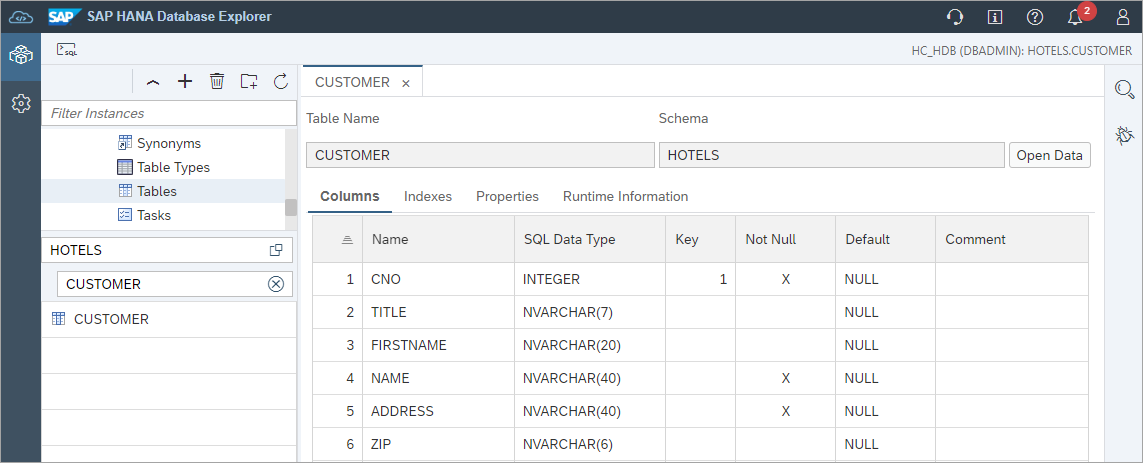1143x463 pixels.
Task: Select Table Types in the catalog tree
Action: (x=173, y=167)
